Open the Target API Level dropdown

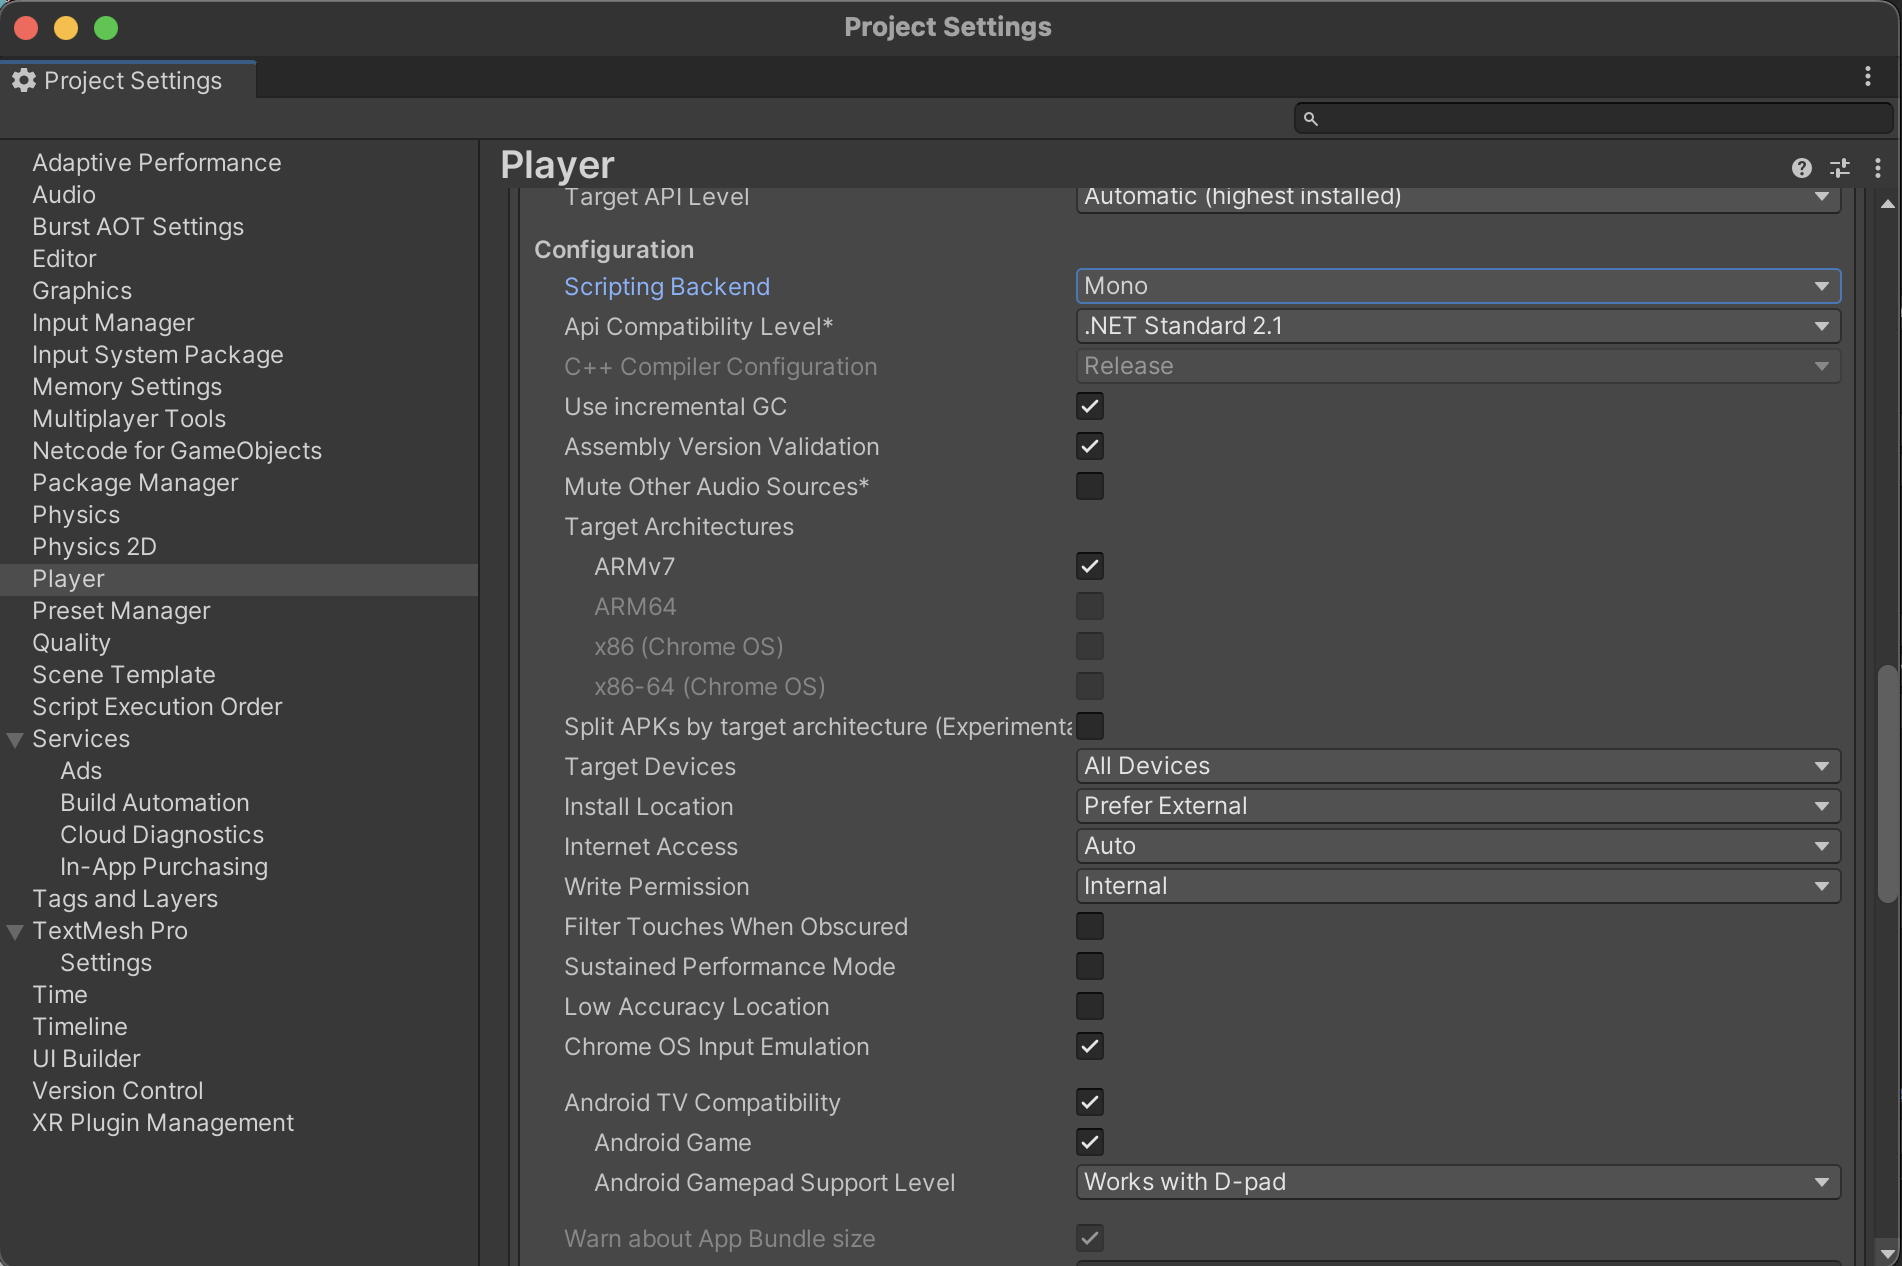[x=1458, y=198]
